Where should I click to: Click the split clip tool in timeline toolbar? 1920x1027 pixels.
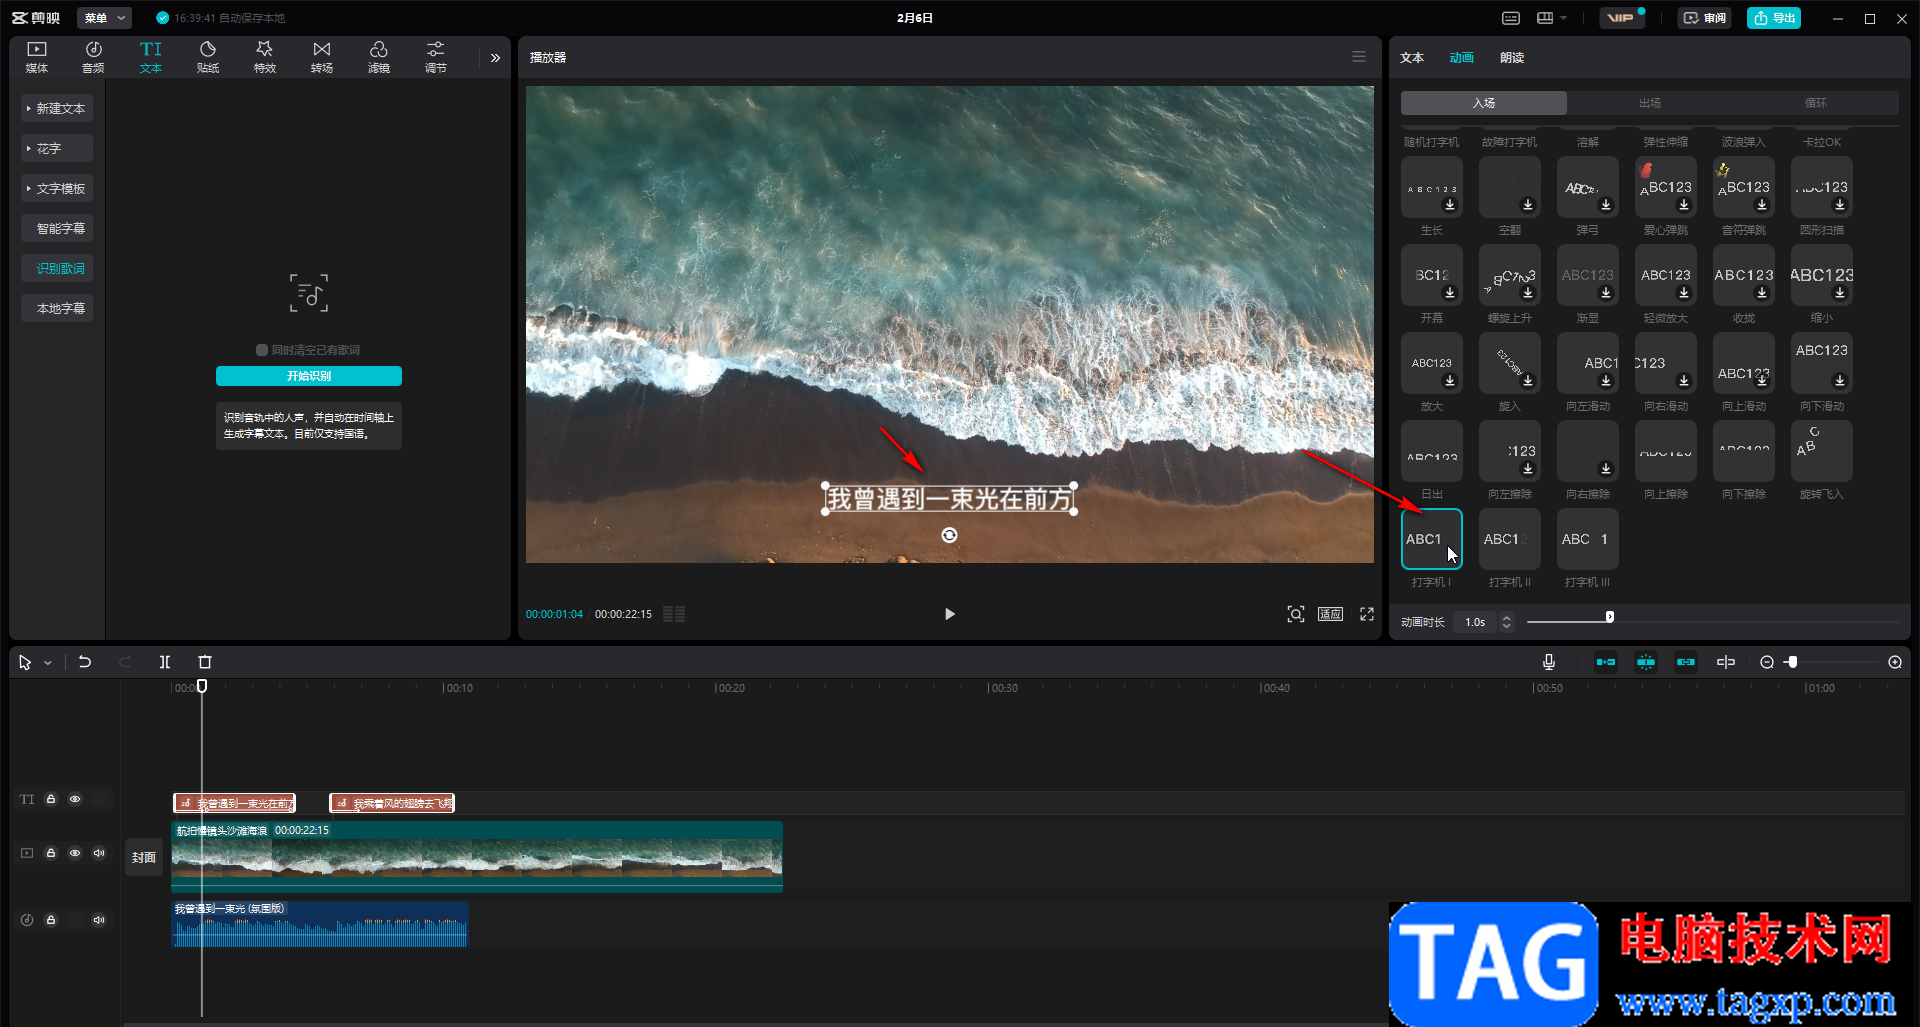click(165, 662)
